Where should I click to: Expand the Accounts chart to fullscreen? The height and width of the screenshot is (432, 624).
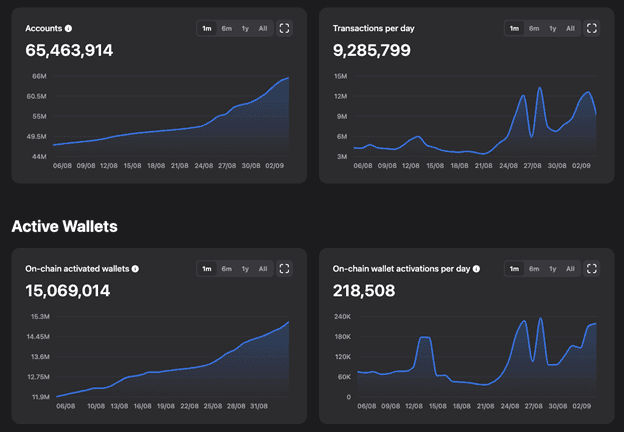[285, 29]
